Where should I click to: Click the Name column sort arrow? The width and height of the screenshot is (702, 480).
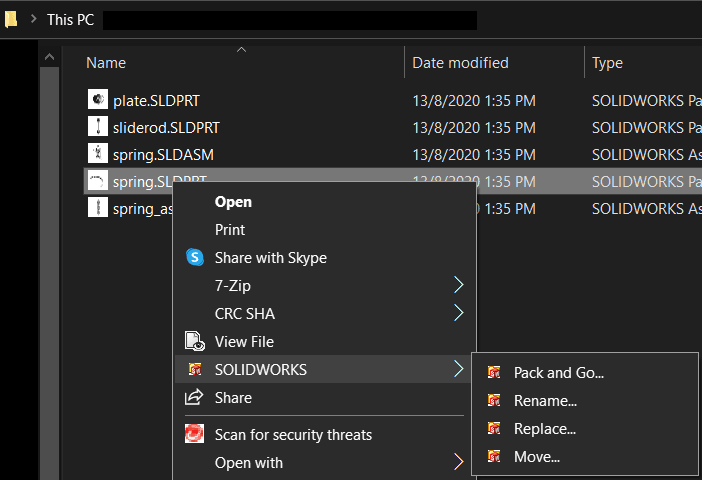(241, 50)
